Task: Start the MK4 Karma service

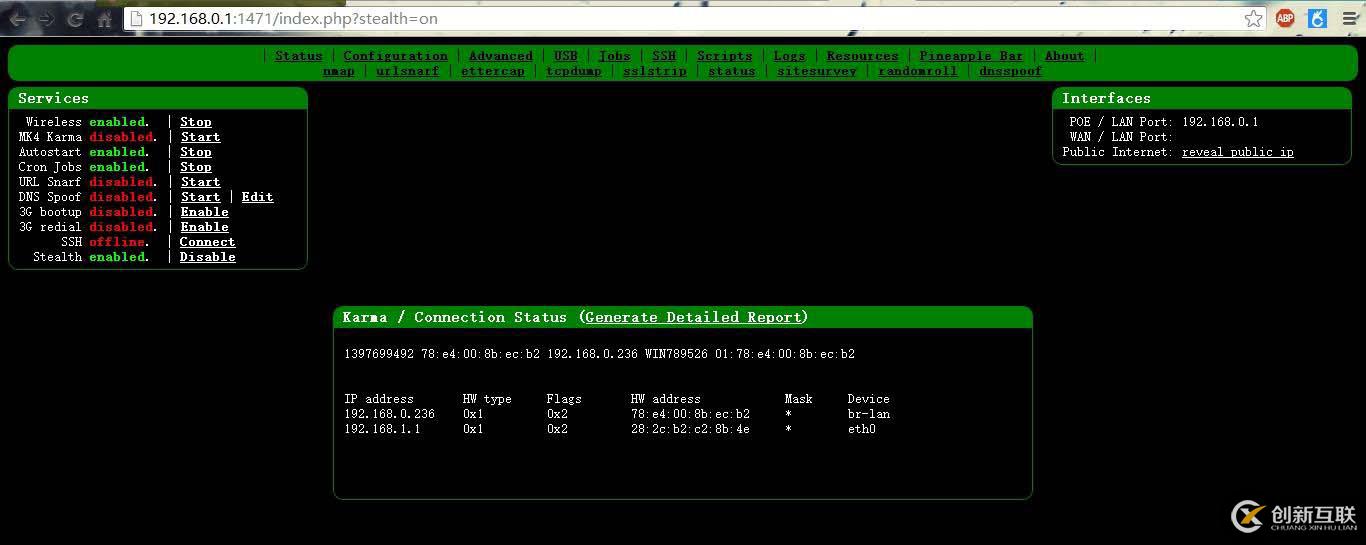Action: 201,137
